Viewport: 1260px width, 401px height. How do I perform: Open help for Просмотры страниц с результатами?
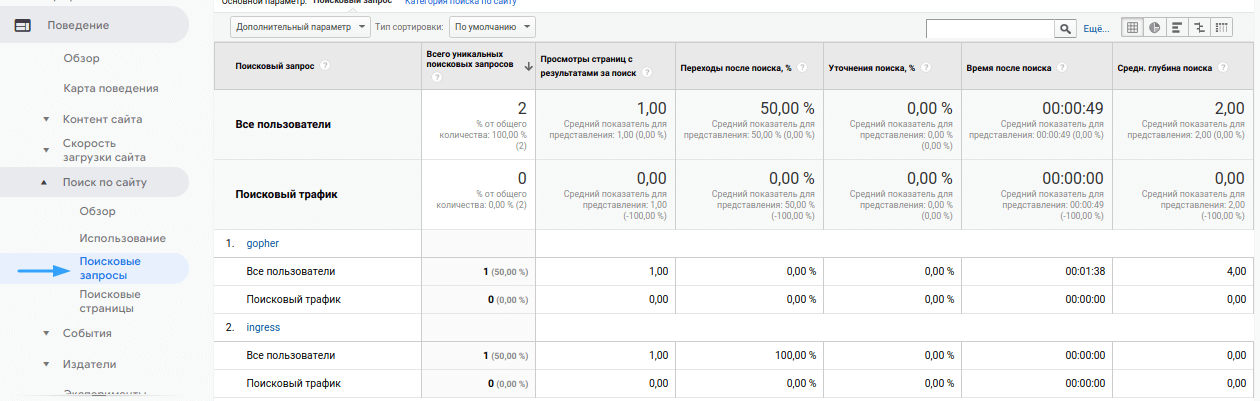coord(647,73)
